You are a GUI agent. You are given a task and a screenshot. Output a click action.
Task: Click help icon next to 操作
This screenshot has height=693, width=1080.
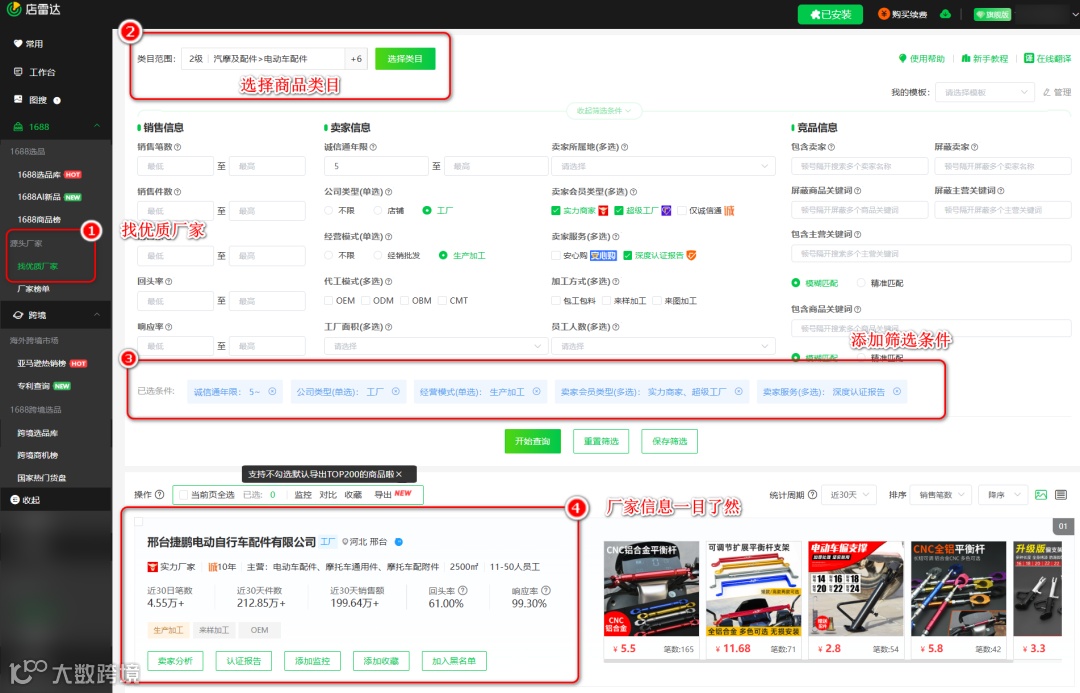point(160,495)
